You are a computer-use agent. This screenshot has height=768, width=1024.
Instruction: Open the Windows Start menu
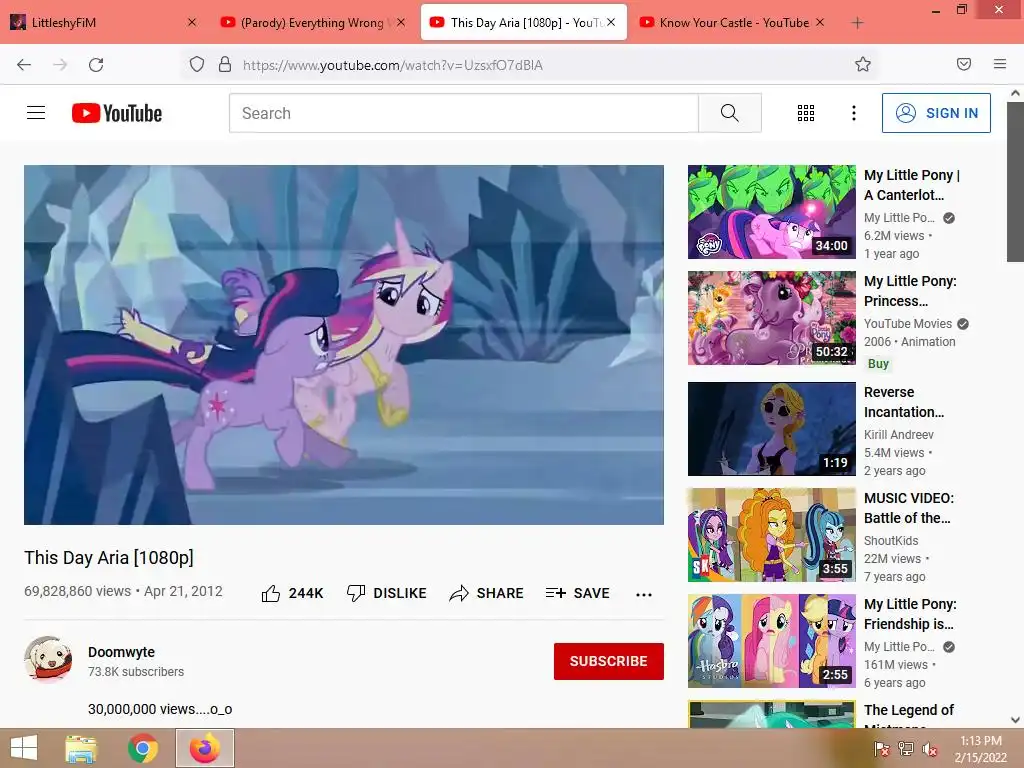tap(24, 748)
